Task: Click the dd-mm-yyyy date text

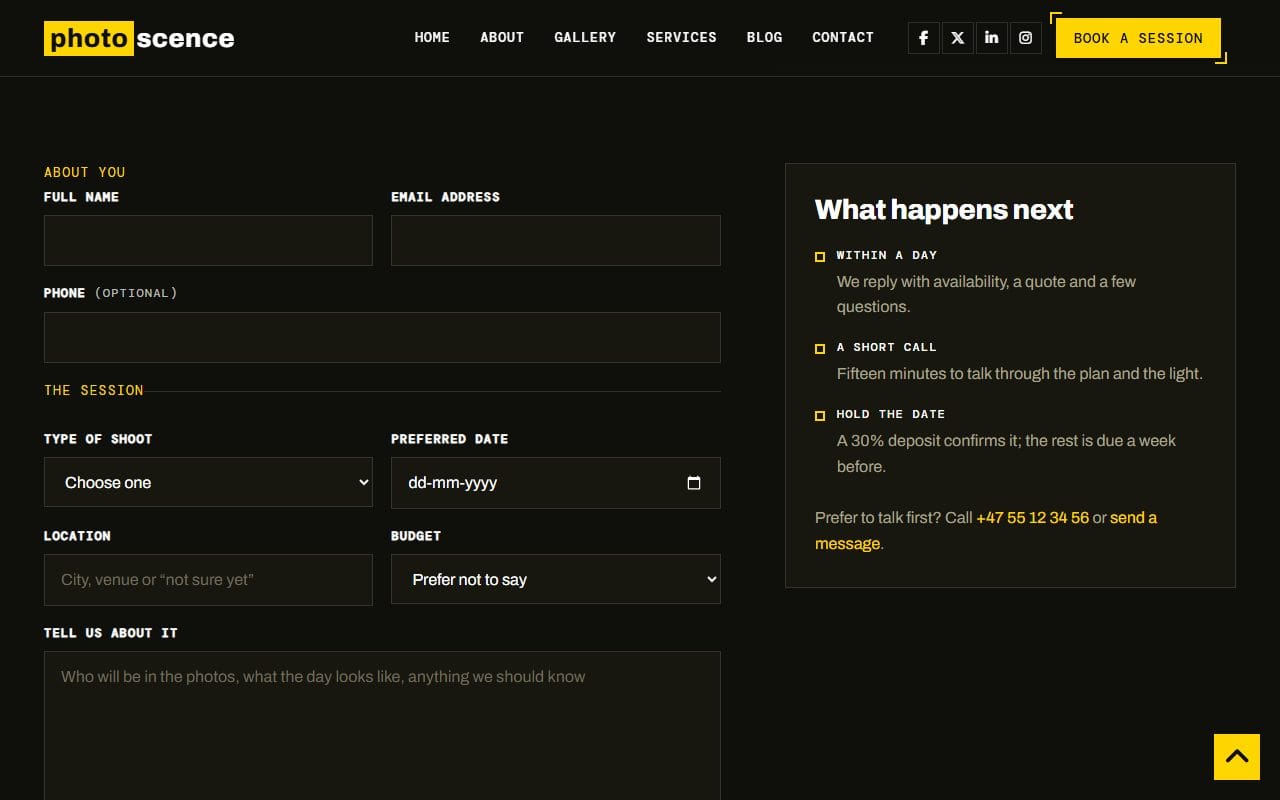Action: 452,482
